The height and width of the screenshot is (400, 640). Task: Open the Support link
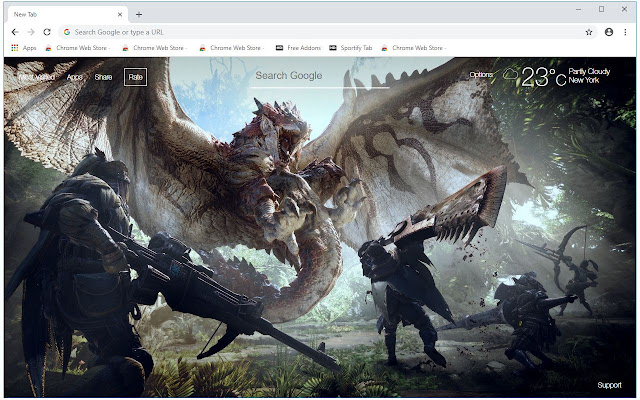point(609,385)
